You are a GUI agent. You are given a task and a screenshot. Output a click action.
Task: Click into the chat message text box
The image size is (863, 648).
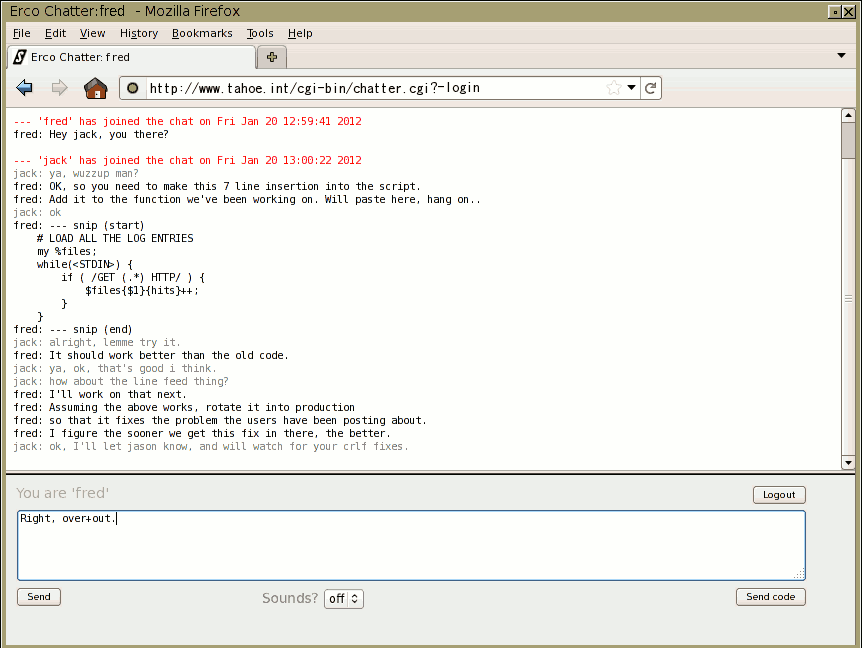(x=411, y=545)
